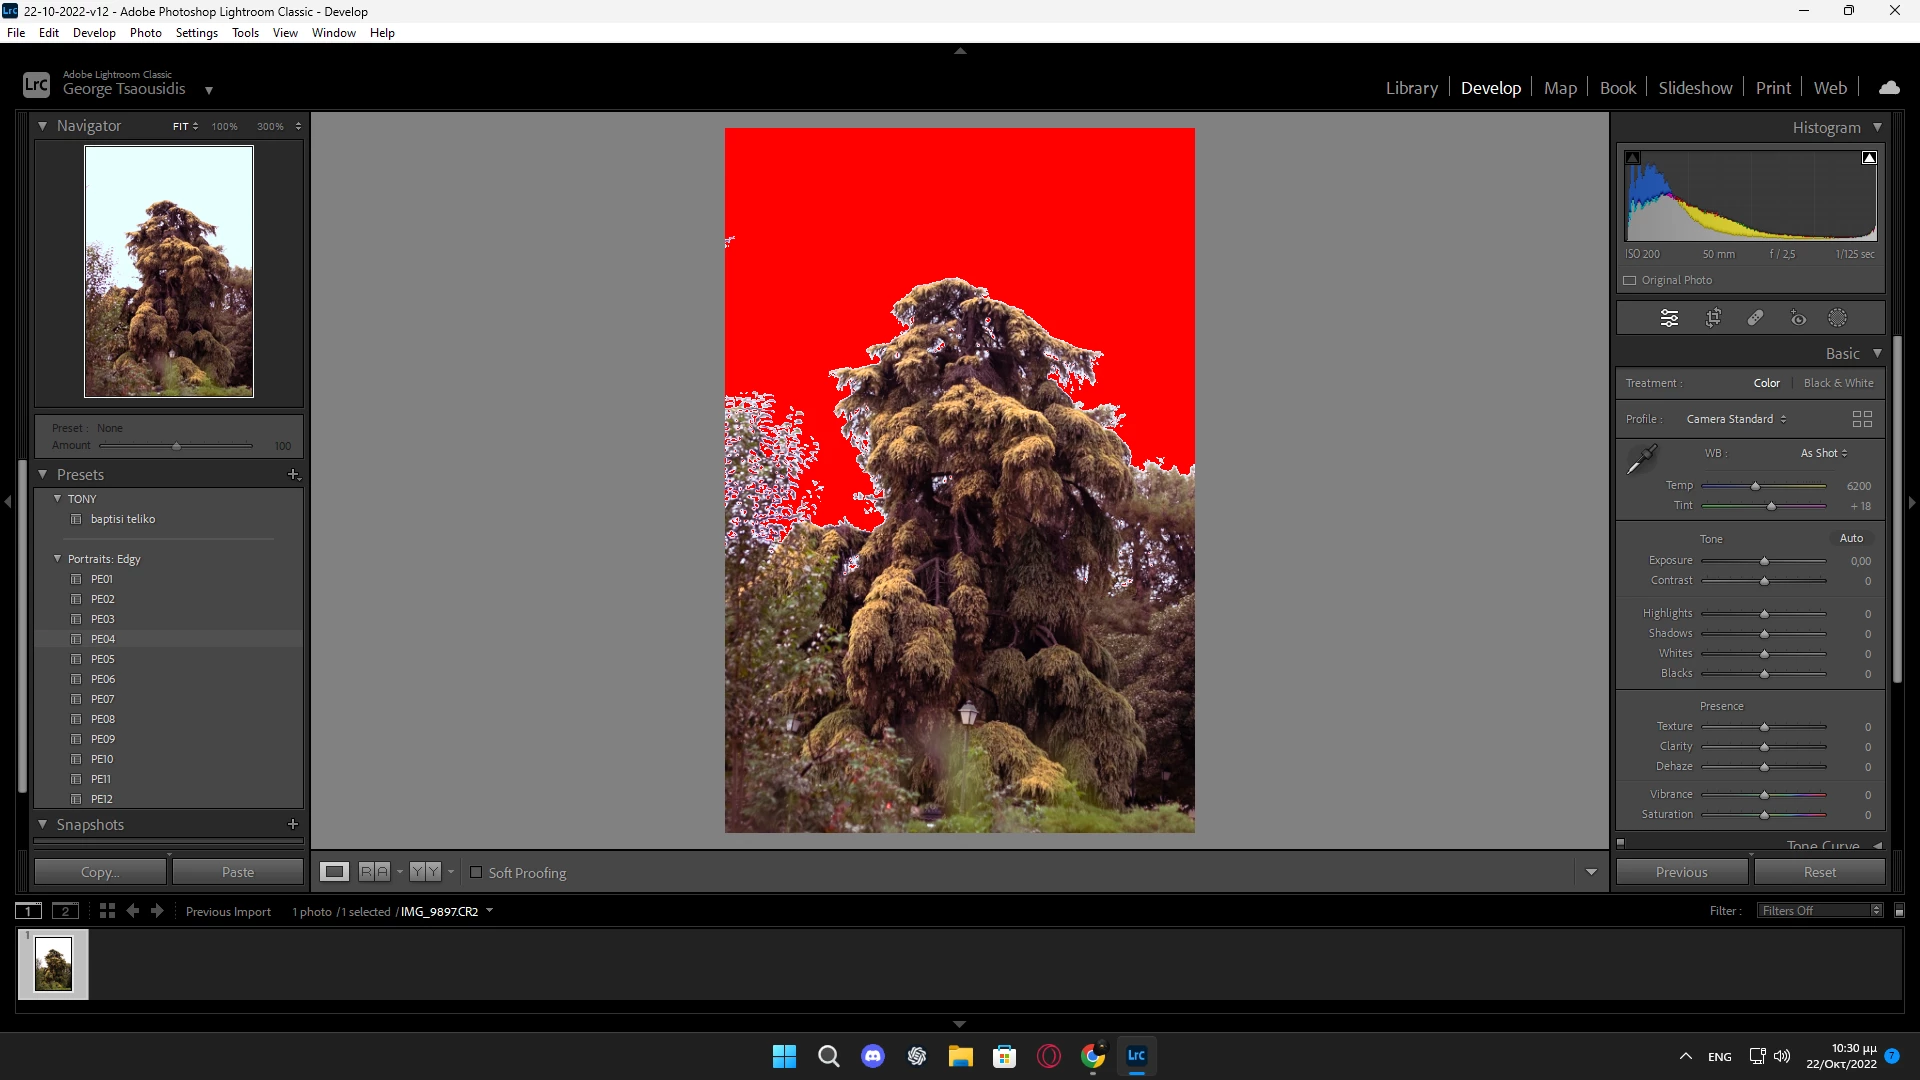Click the cloud sync status icon
Image resolution: width=1920 pixels, height=1080 pixels.
1889,88
